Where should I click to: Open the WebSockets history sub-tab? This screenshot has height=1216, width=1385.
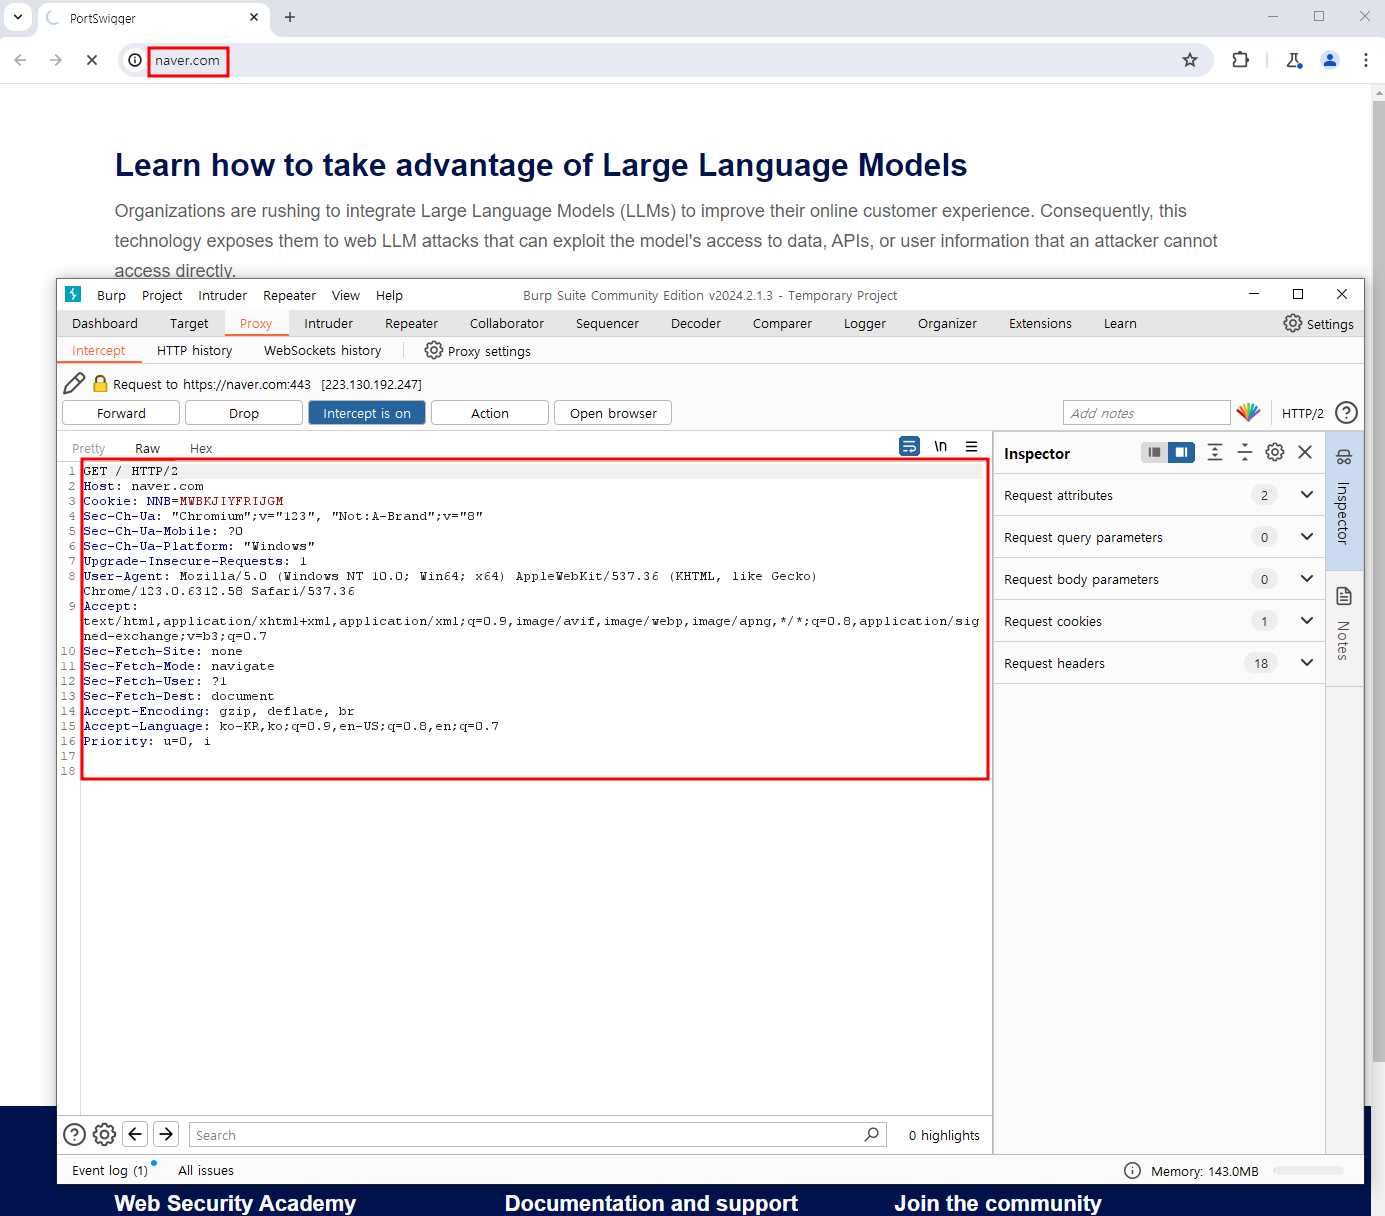click(322, 350)
